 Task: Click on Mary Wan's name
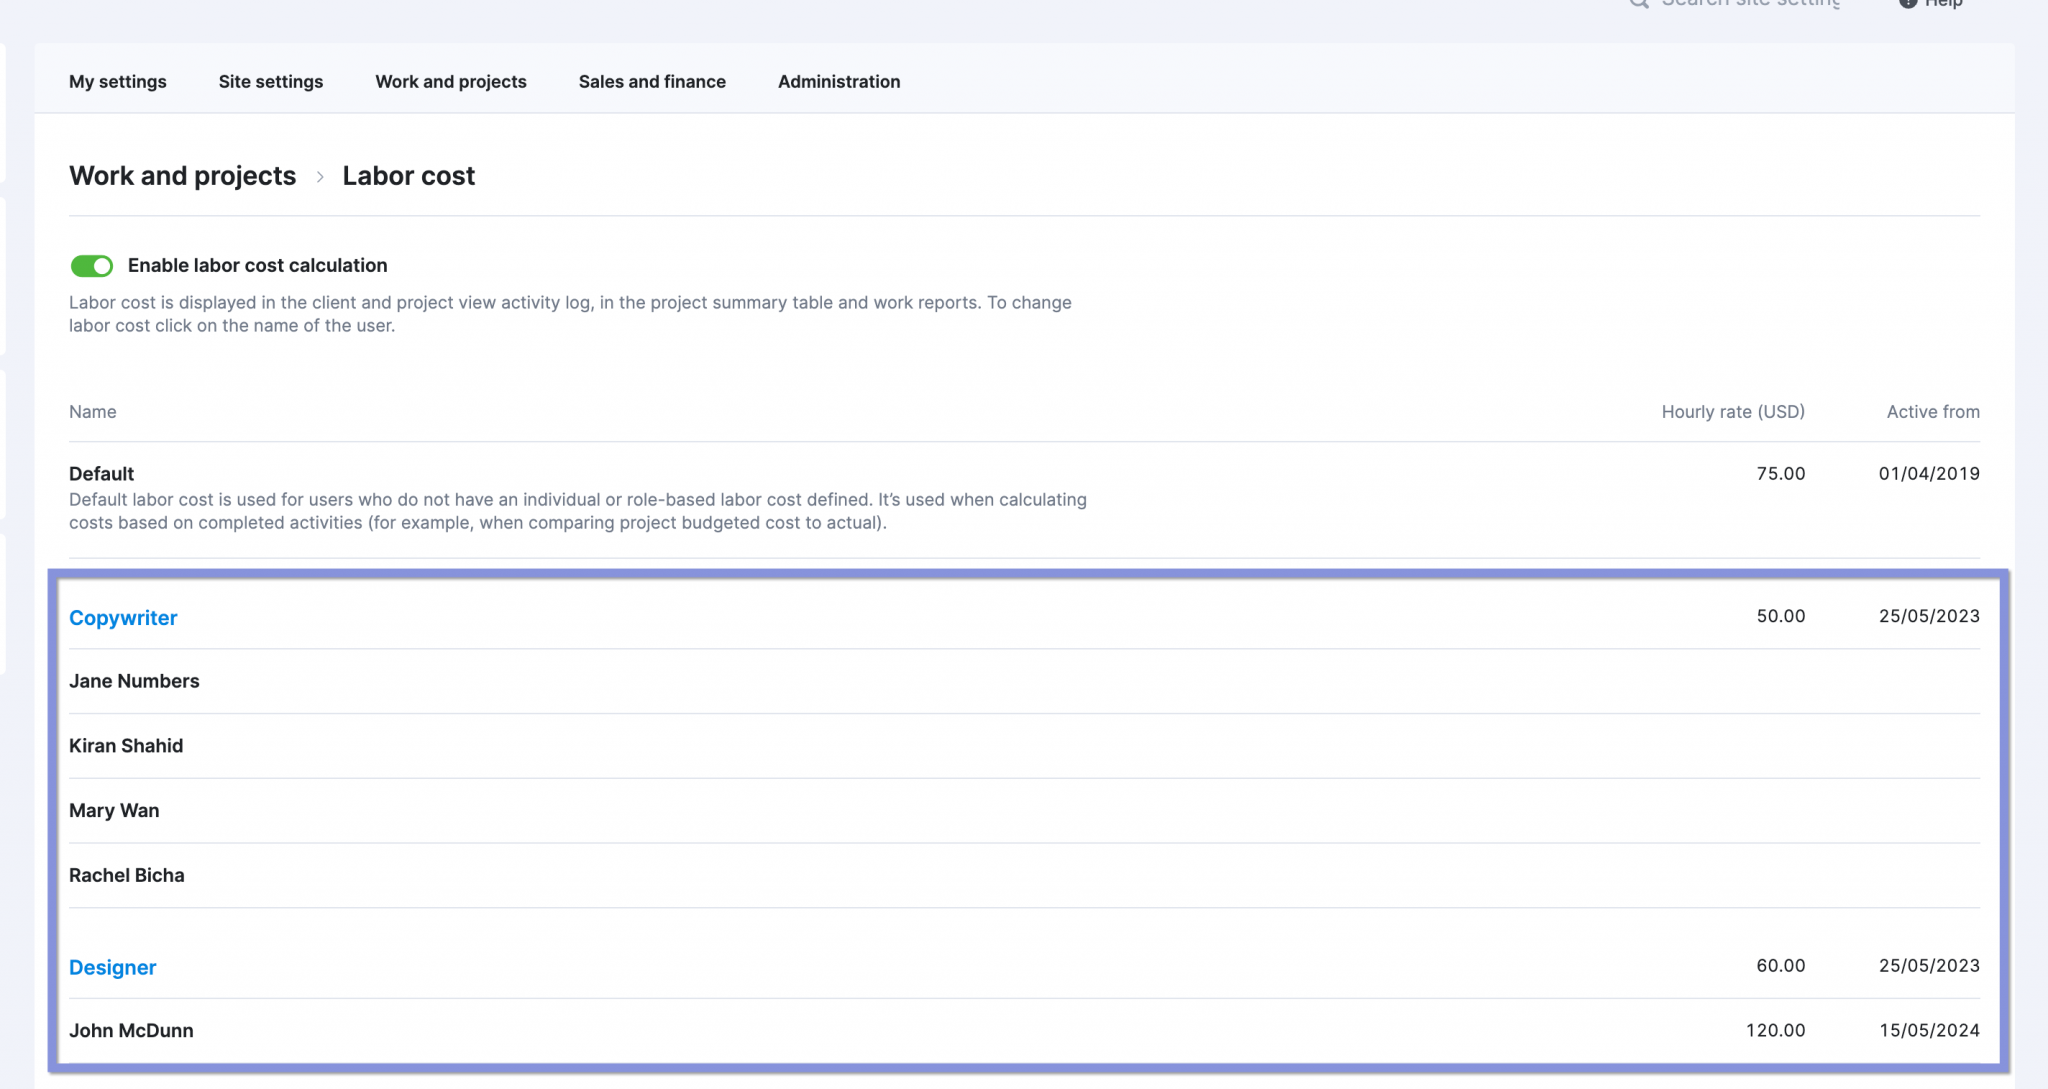pyautogui.click(x=114, y=810)
